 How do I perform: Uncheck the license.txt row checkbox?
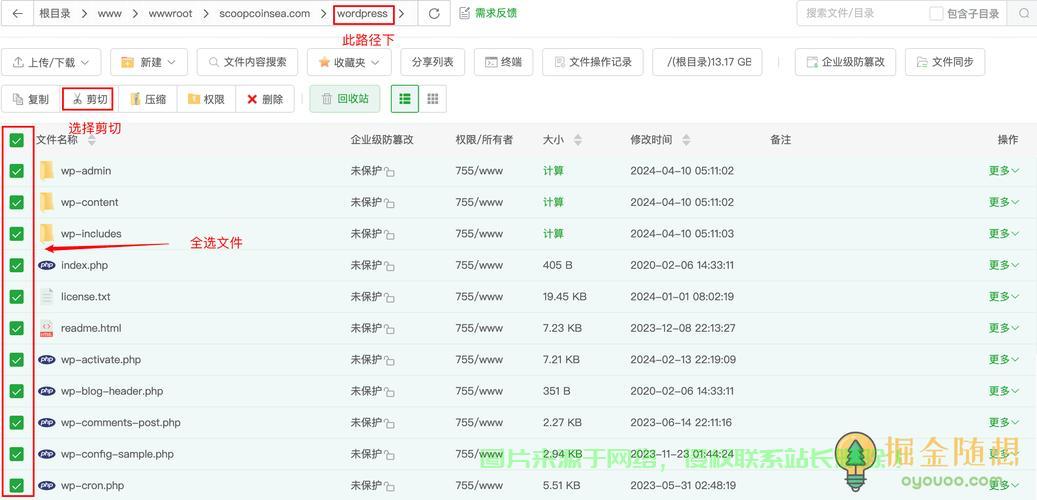point(17,296)
